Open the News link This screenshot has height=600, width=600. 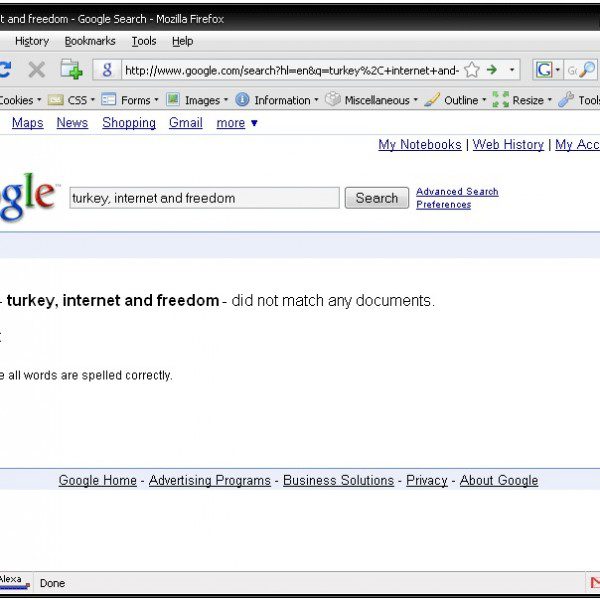click(72, 123)
